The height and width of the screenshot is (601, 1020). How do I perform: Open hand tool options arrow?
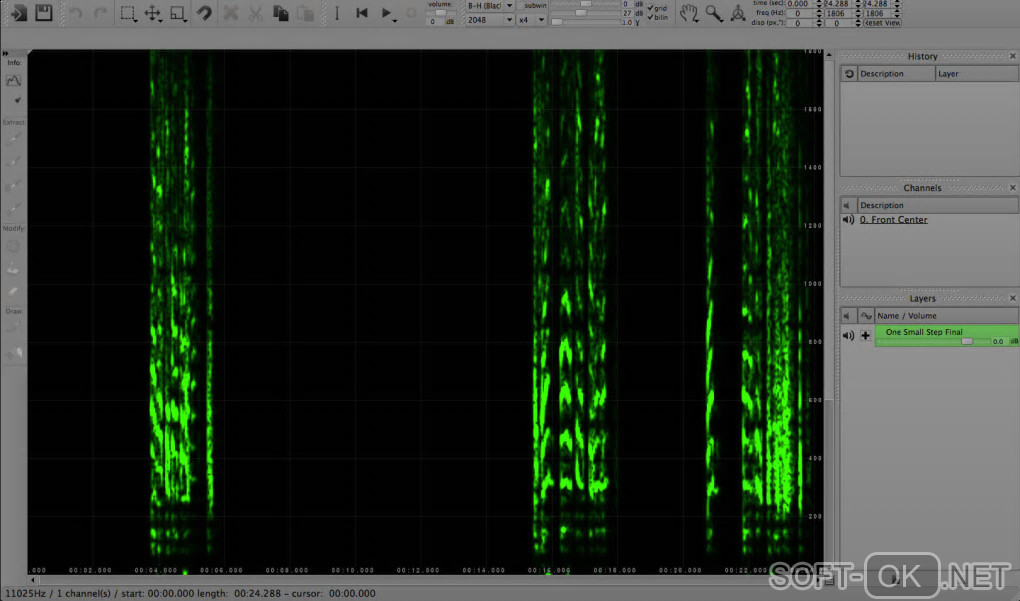(x=697, y=21)
